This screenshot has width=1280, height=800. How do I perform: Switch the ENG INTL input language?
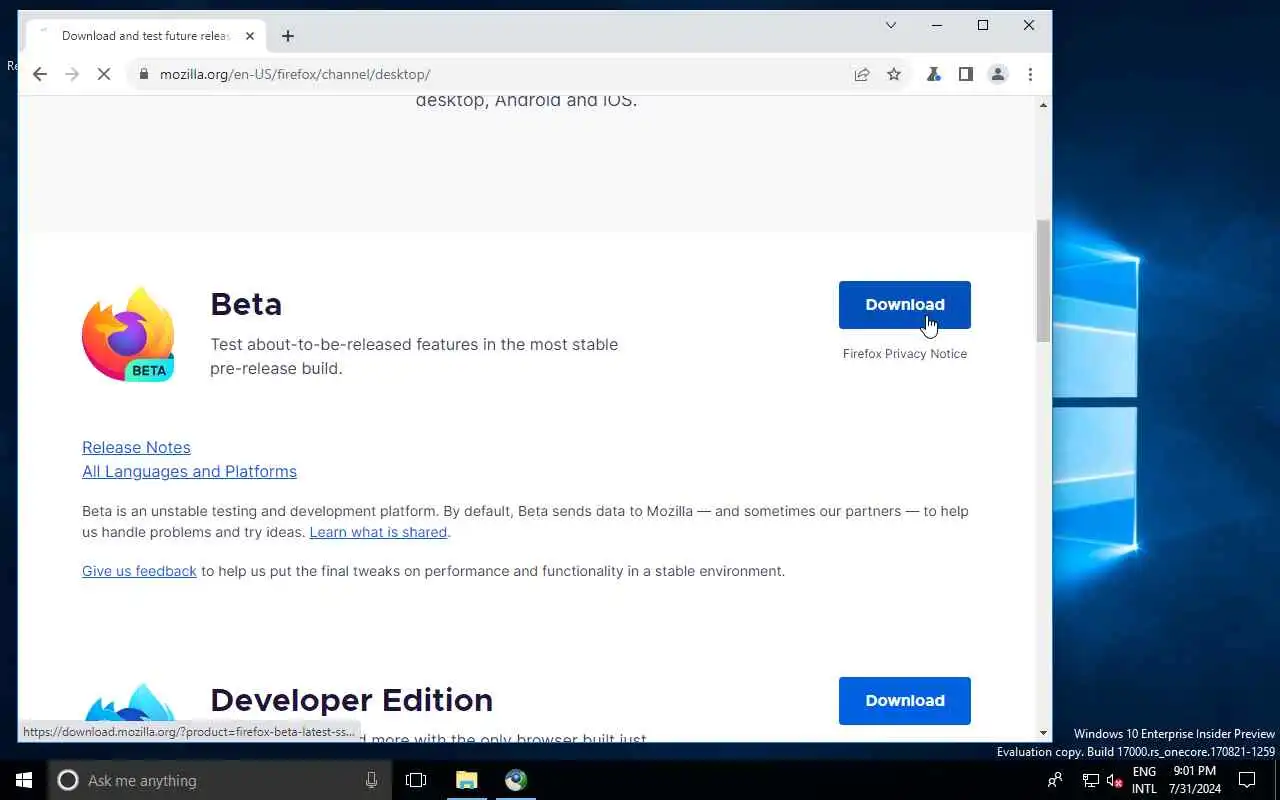point(1144,780)
